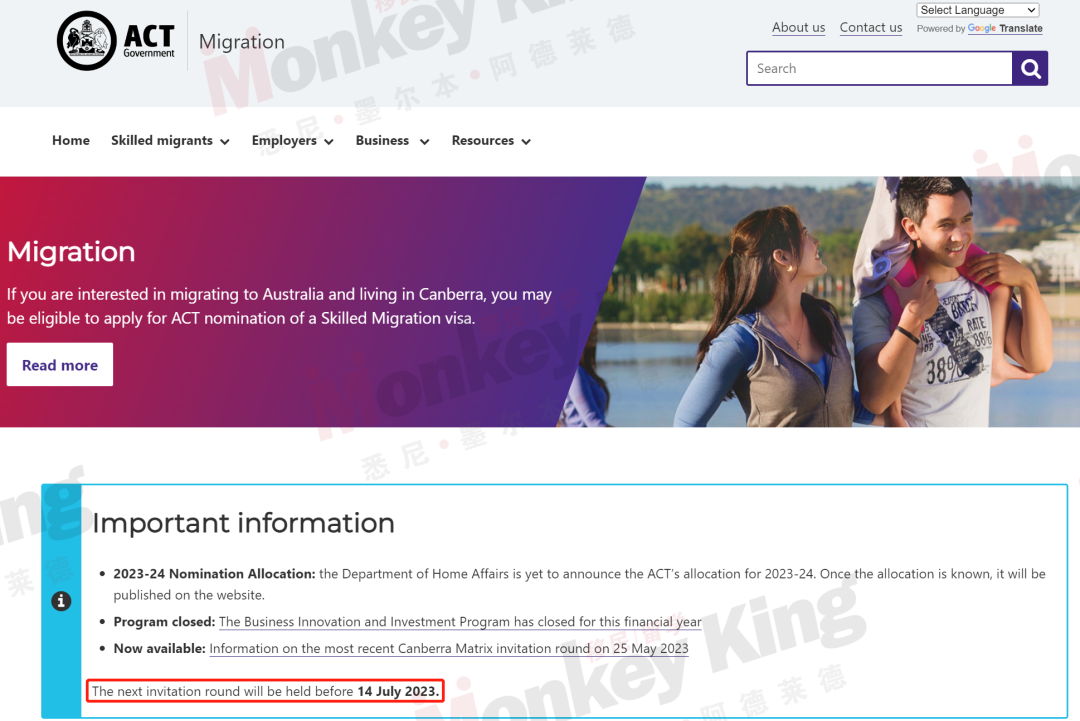Click the large Migration banner heading
The image size is (1080, 721).
[x=71, y=252]
